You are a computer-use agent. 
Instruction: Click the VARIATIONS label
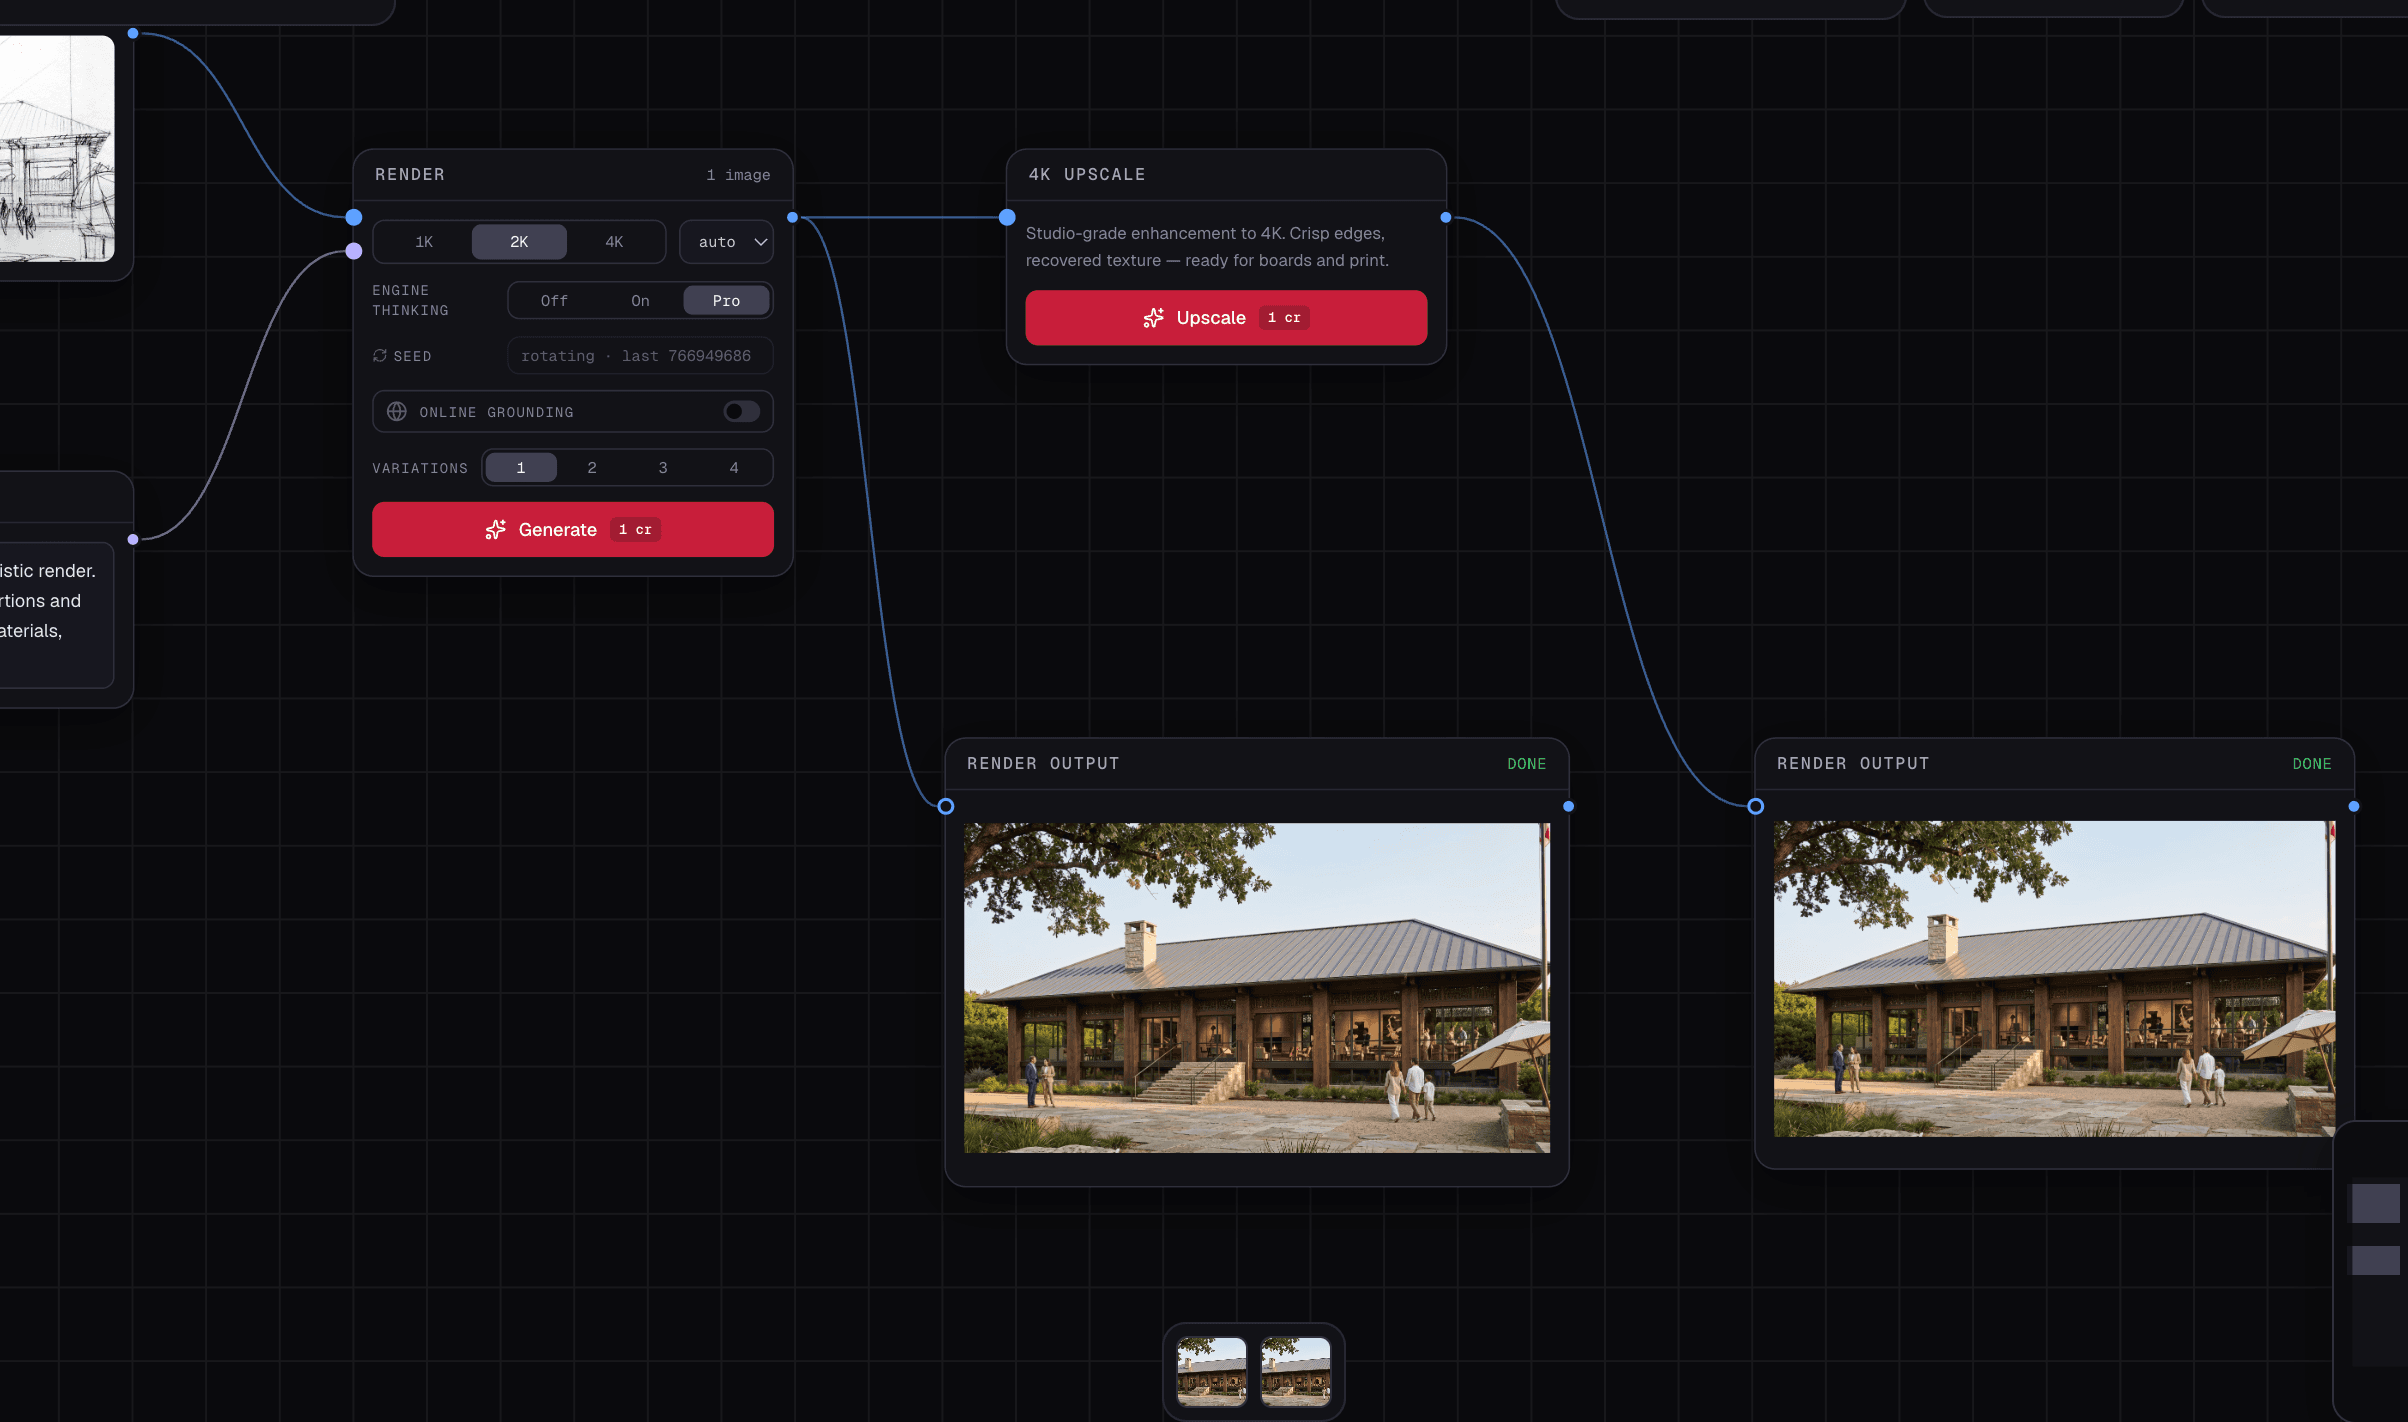coord(420,468)
